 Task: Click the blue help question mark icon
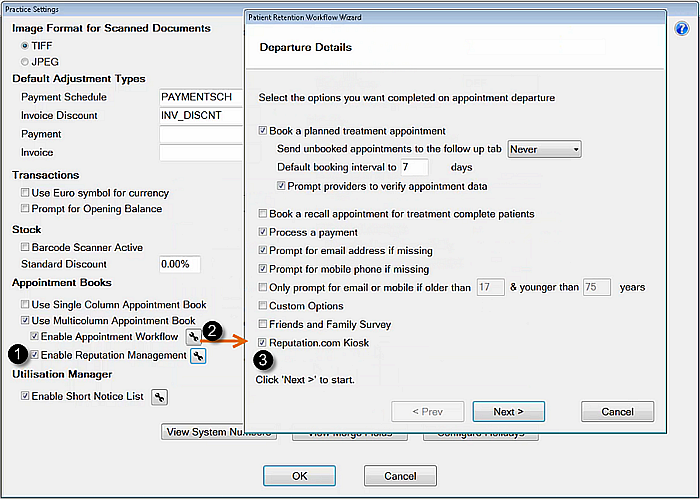pos(682,29)
